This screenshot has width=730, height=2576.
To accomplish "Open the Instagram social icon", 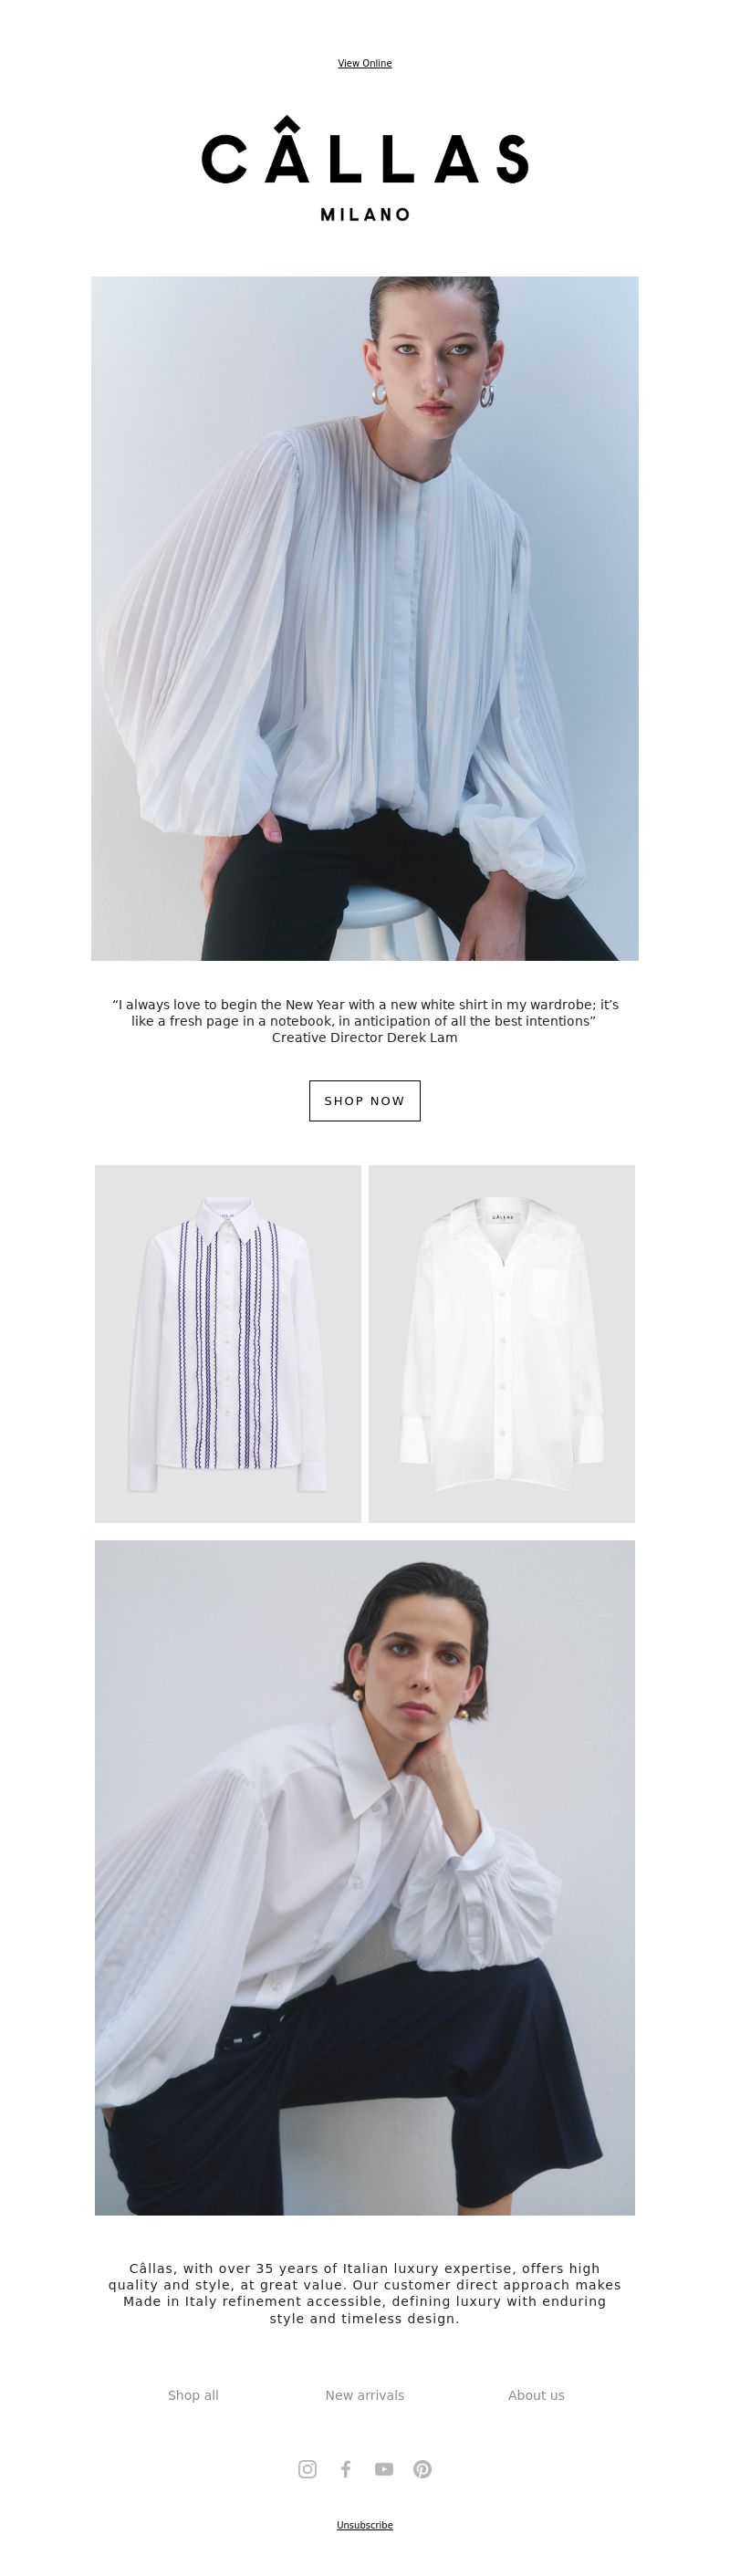I will pos(307,2469).
